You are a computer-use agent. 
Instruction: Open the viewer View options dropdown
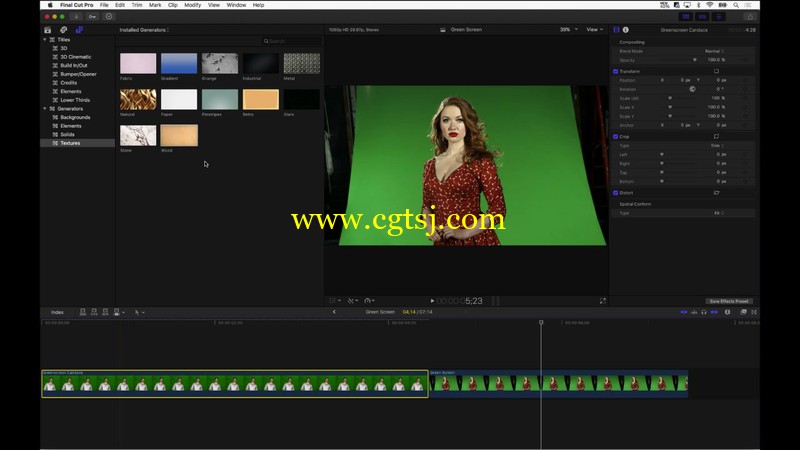tap(594, 30)
